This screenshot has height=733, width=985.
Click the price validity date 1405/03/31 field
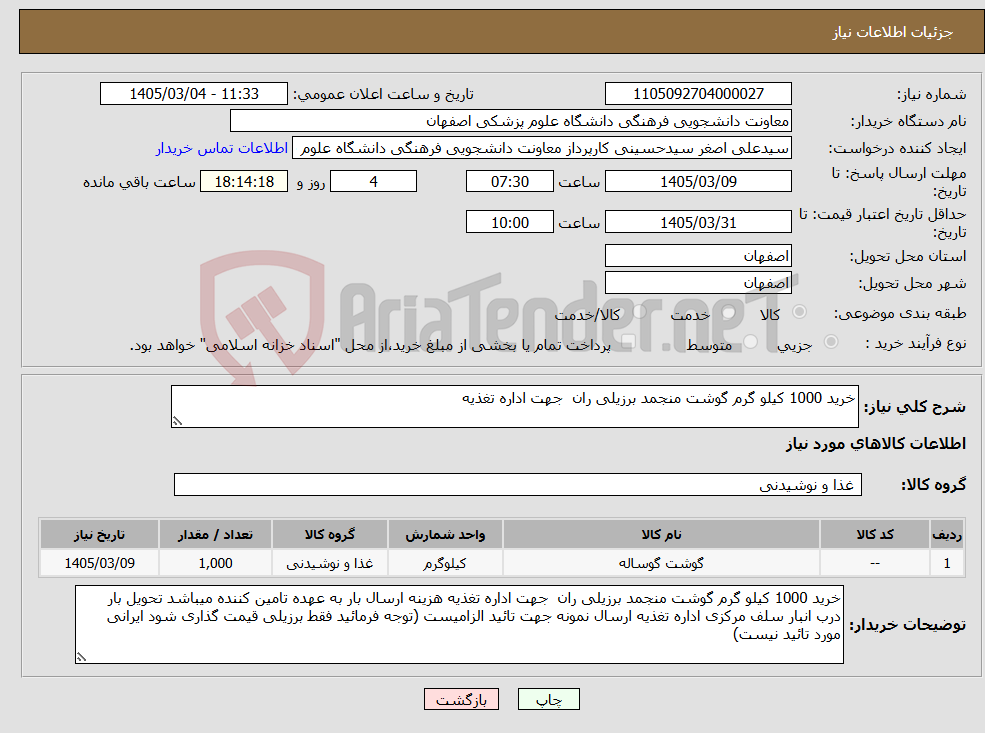pyautogui.click(x=698, y=222)
